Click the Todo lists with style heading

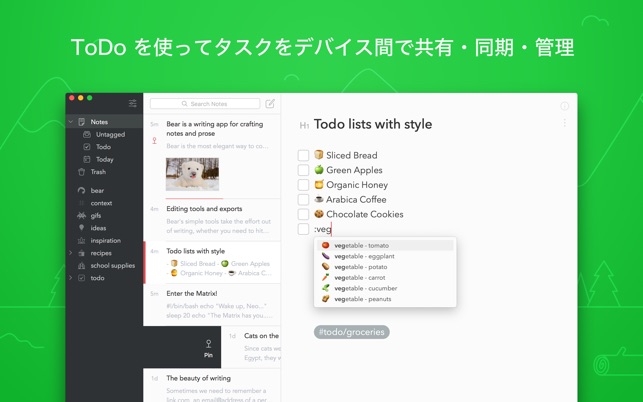click(373, 124)
